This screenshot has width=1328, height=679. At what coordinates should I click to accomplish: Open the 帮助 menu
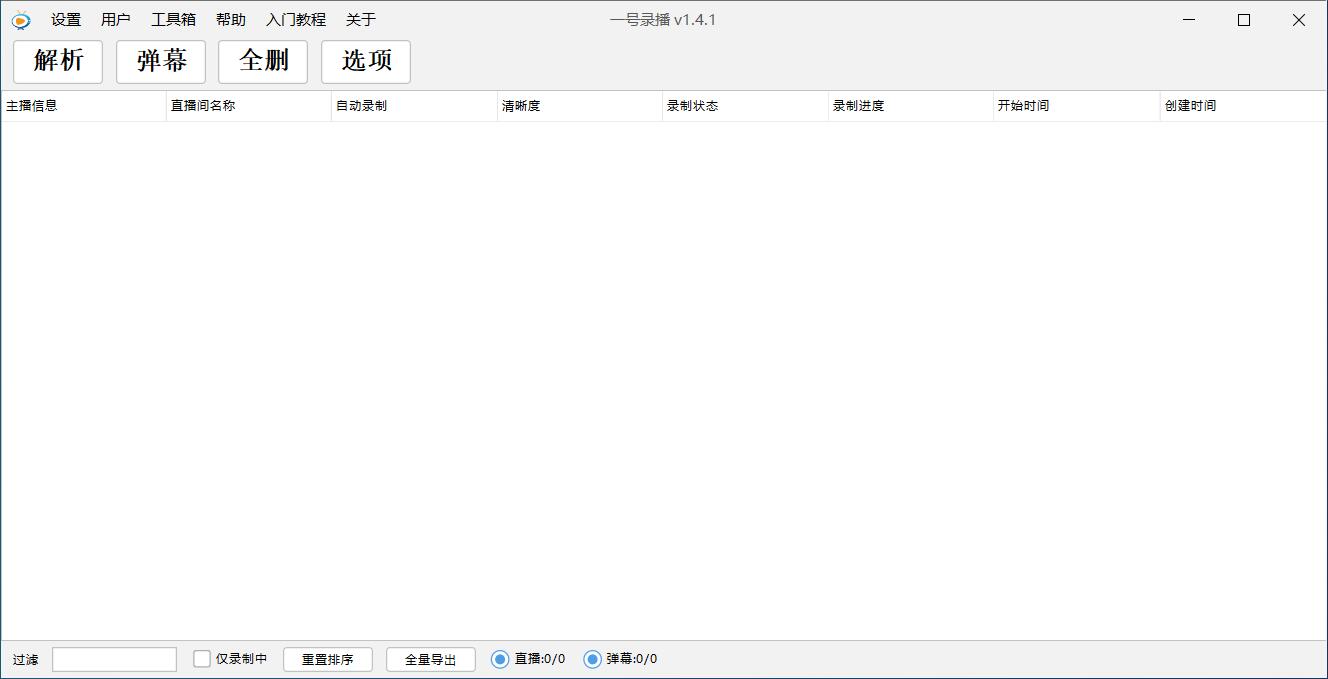tap(231, 19)
